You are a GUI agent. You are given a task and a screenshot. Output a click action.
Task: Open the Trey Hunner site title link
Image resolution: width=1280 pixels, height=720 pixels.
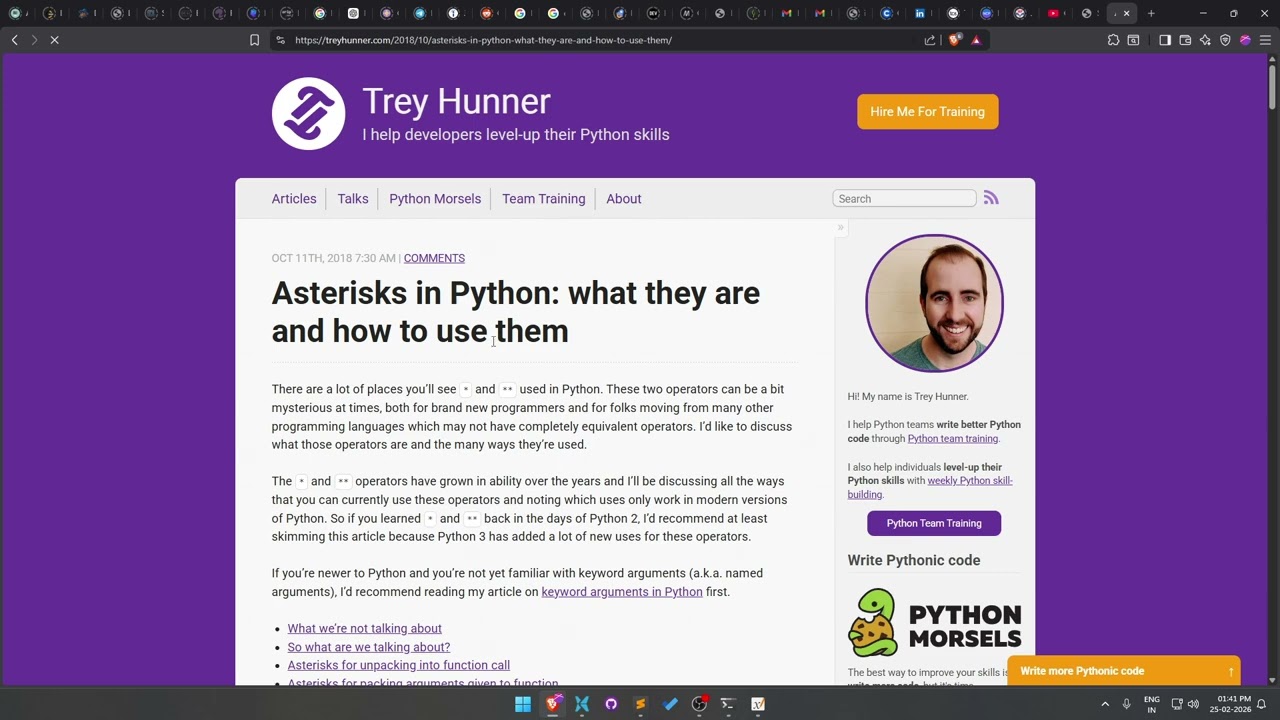coord(456,101)
